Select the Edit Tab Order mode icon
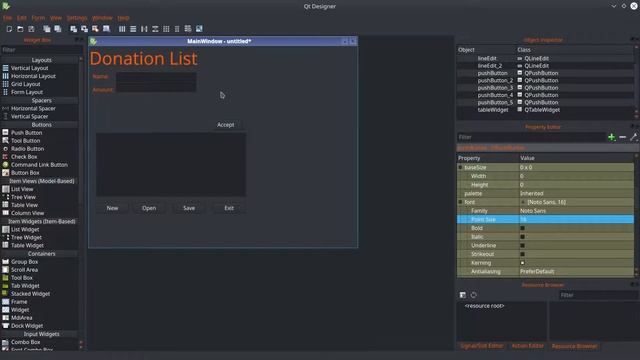Image resolution: width=640 pixels, height=360 pixels. tap(106, 29)
